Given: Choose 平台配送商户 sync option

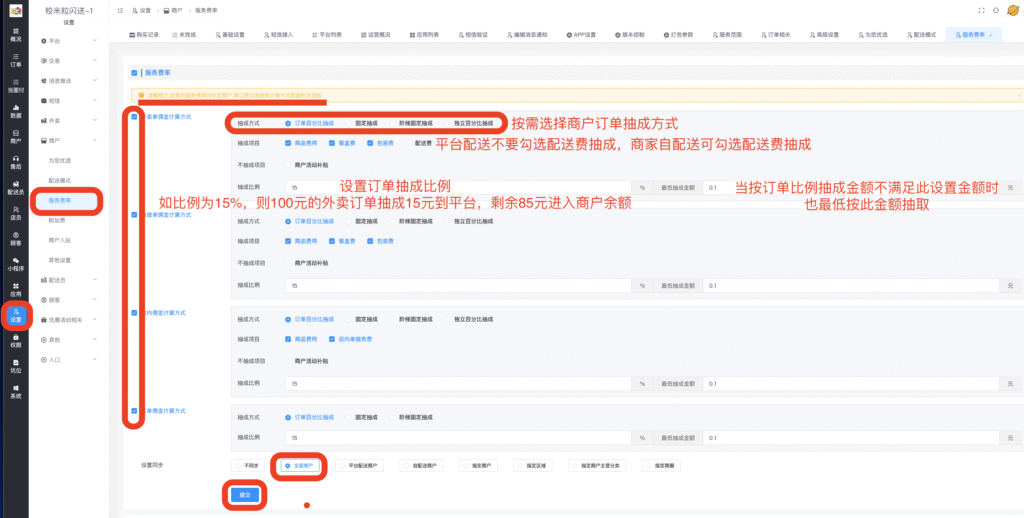Looking at the screenshot, I should (x=359, y=466).
